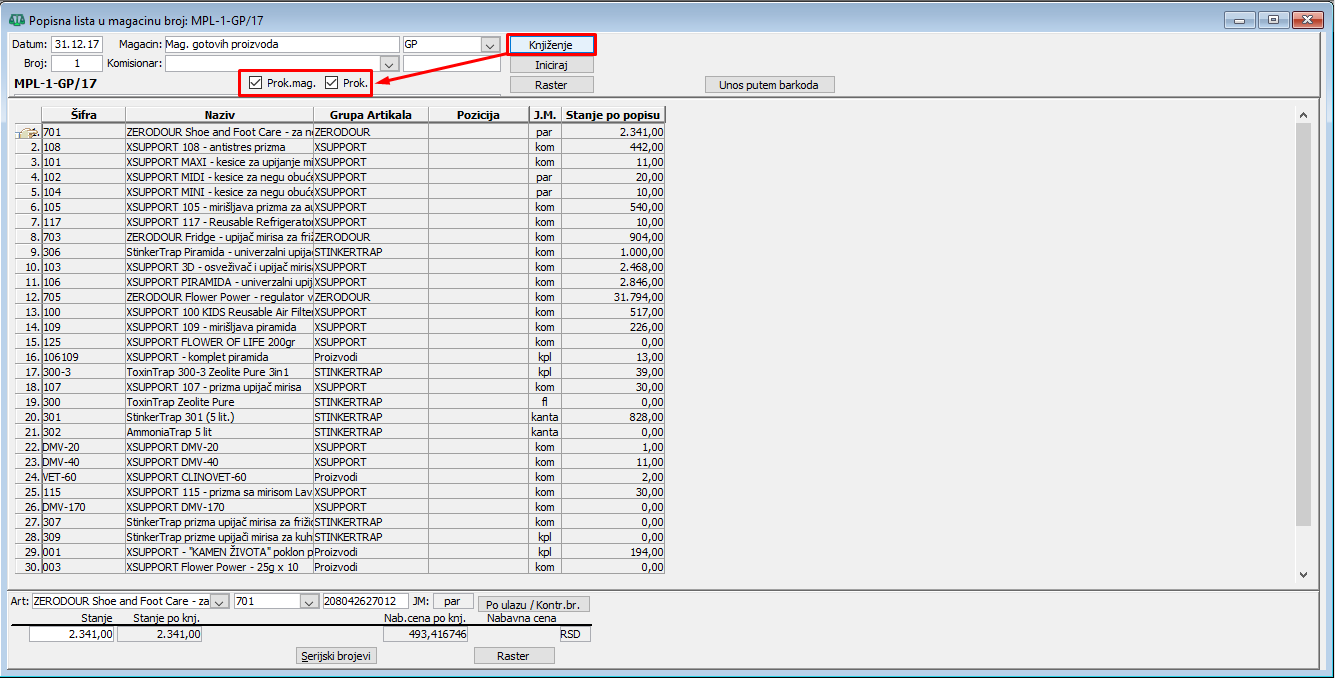Toggle the Prok.mag. checkbox
The height and width of the screenshot is (678, 1335).
coord(256,83)
